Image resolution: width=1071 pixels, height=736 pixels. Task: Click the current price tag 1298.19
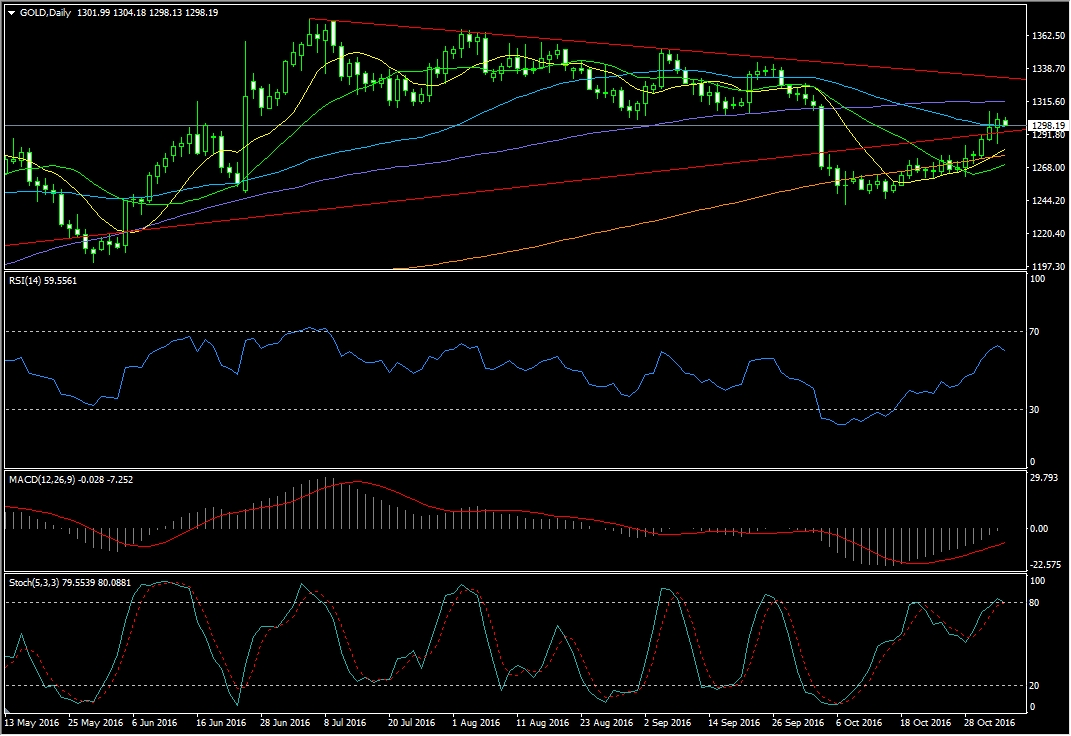click(1048, 126)
